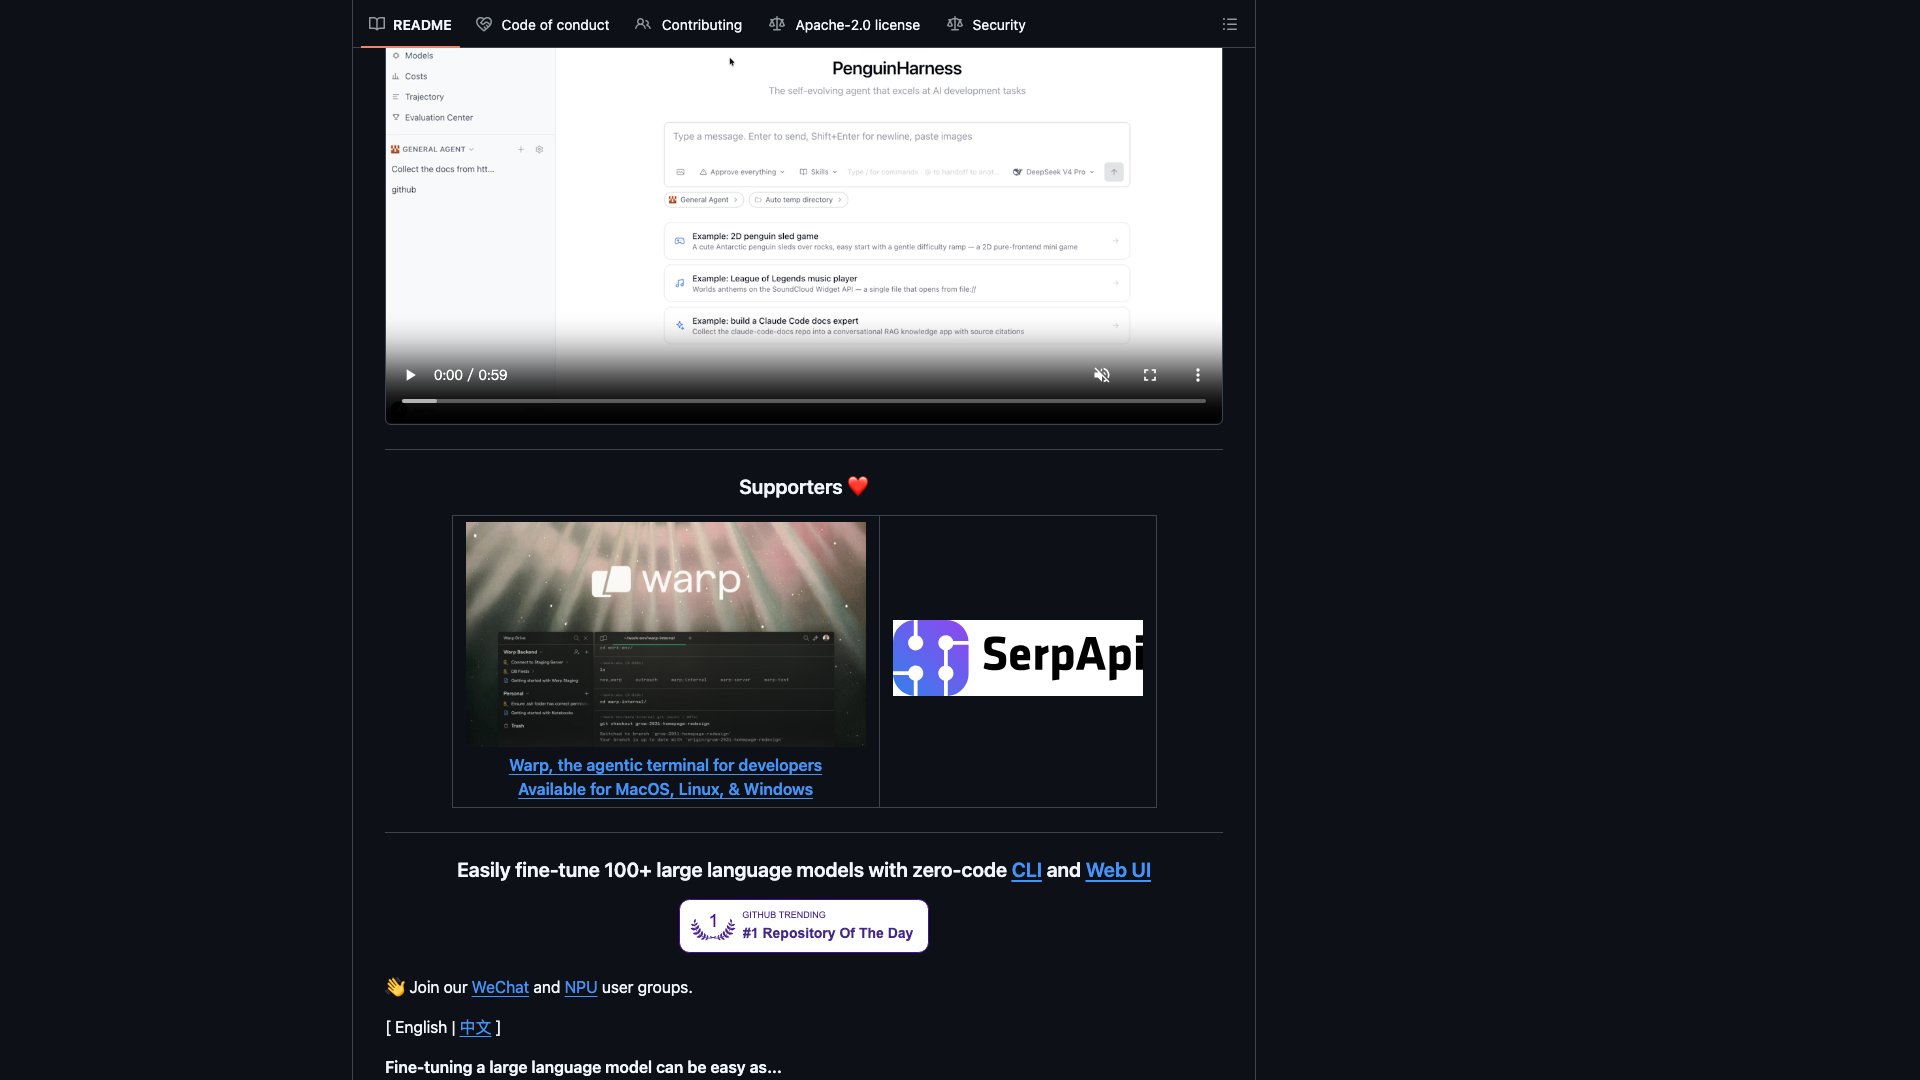
Task: Open the README outline list icon
Action: 1230,24
